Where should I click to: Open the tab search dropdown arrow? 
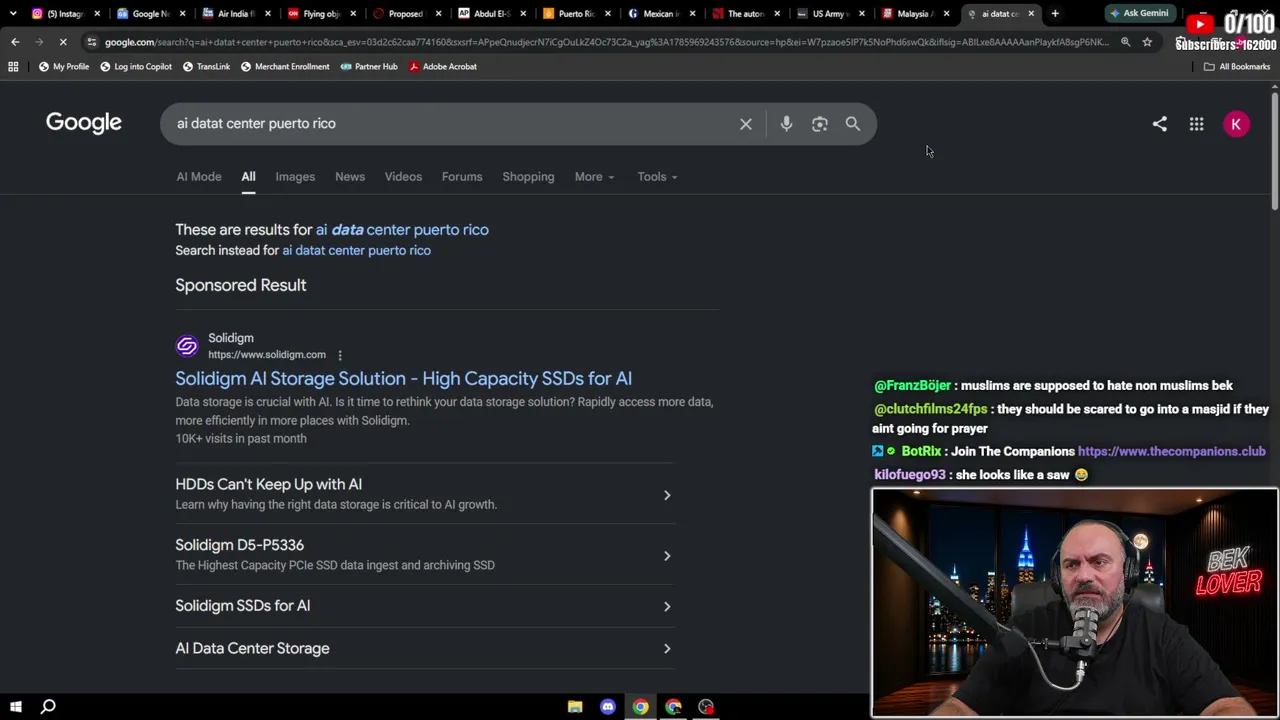[x=12, y=14]
